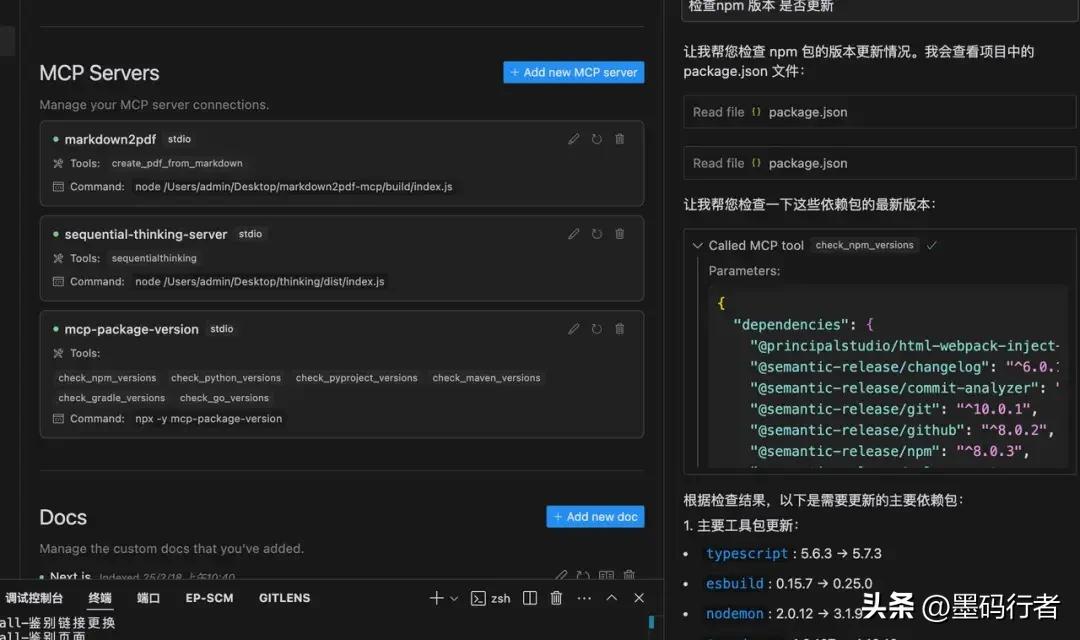The image size is (1080, 640).
Task: Collapse the 'Called MCP tool check_npm_versions' section
Action: [x=696, y=244]
